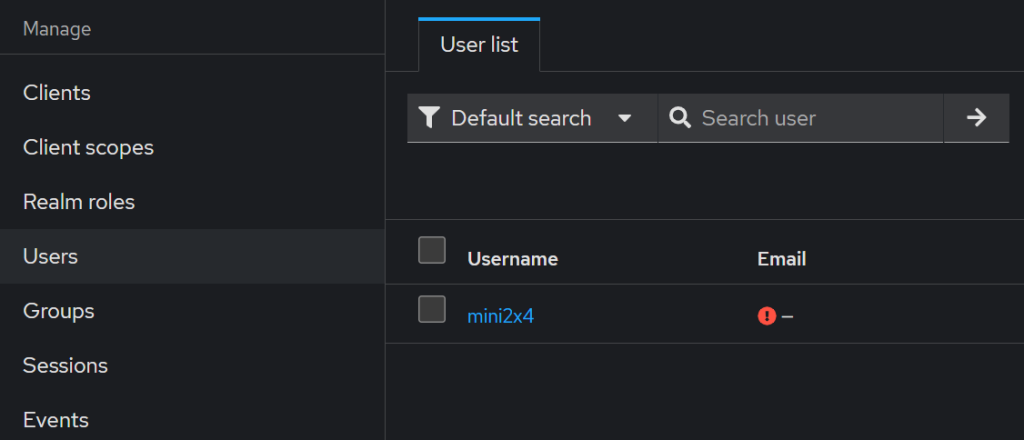The image size is (1024, 440).
Task: Switch to the User list tab
Action: coord(479,45)
